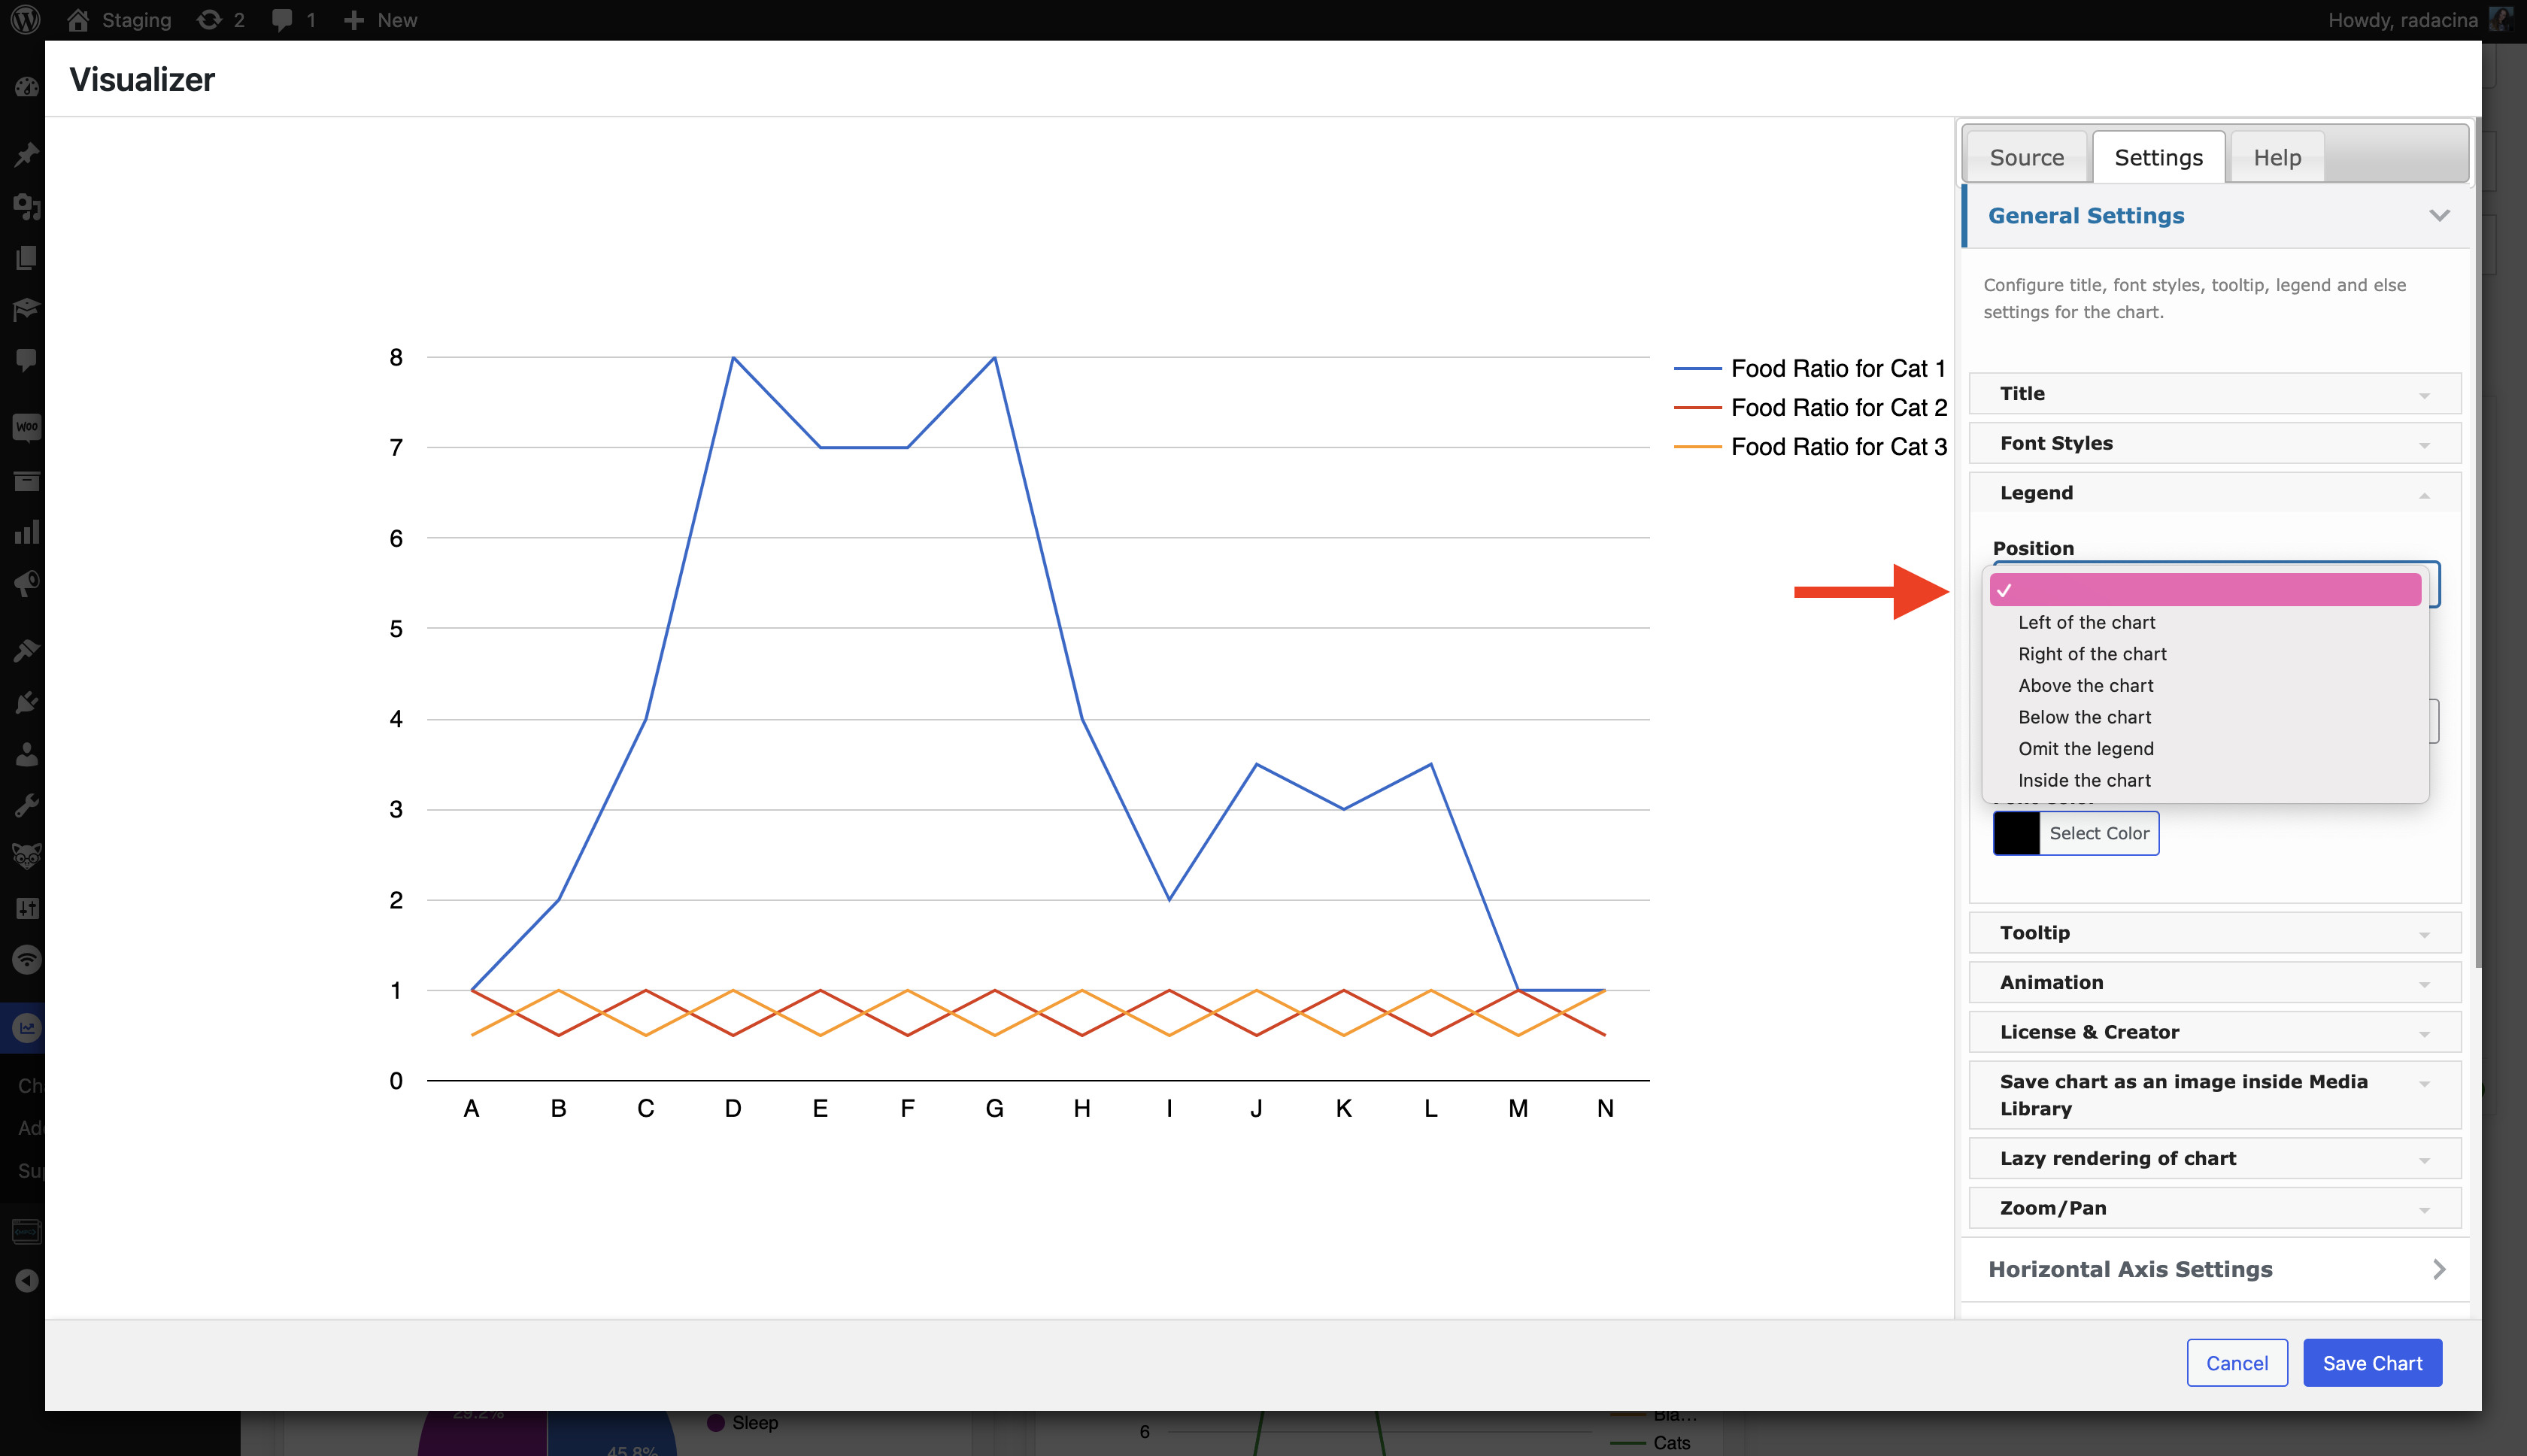2527x1456 pixels.
Task: Open the raccoon mascot icon in sidebar
Action: 26,856
